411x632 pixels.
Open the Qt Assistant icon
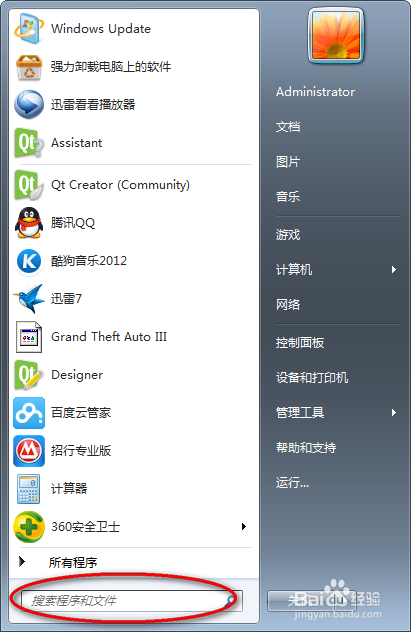coord(29,143)
